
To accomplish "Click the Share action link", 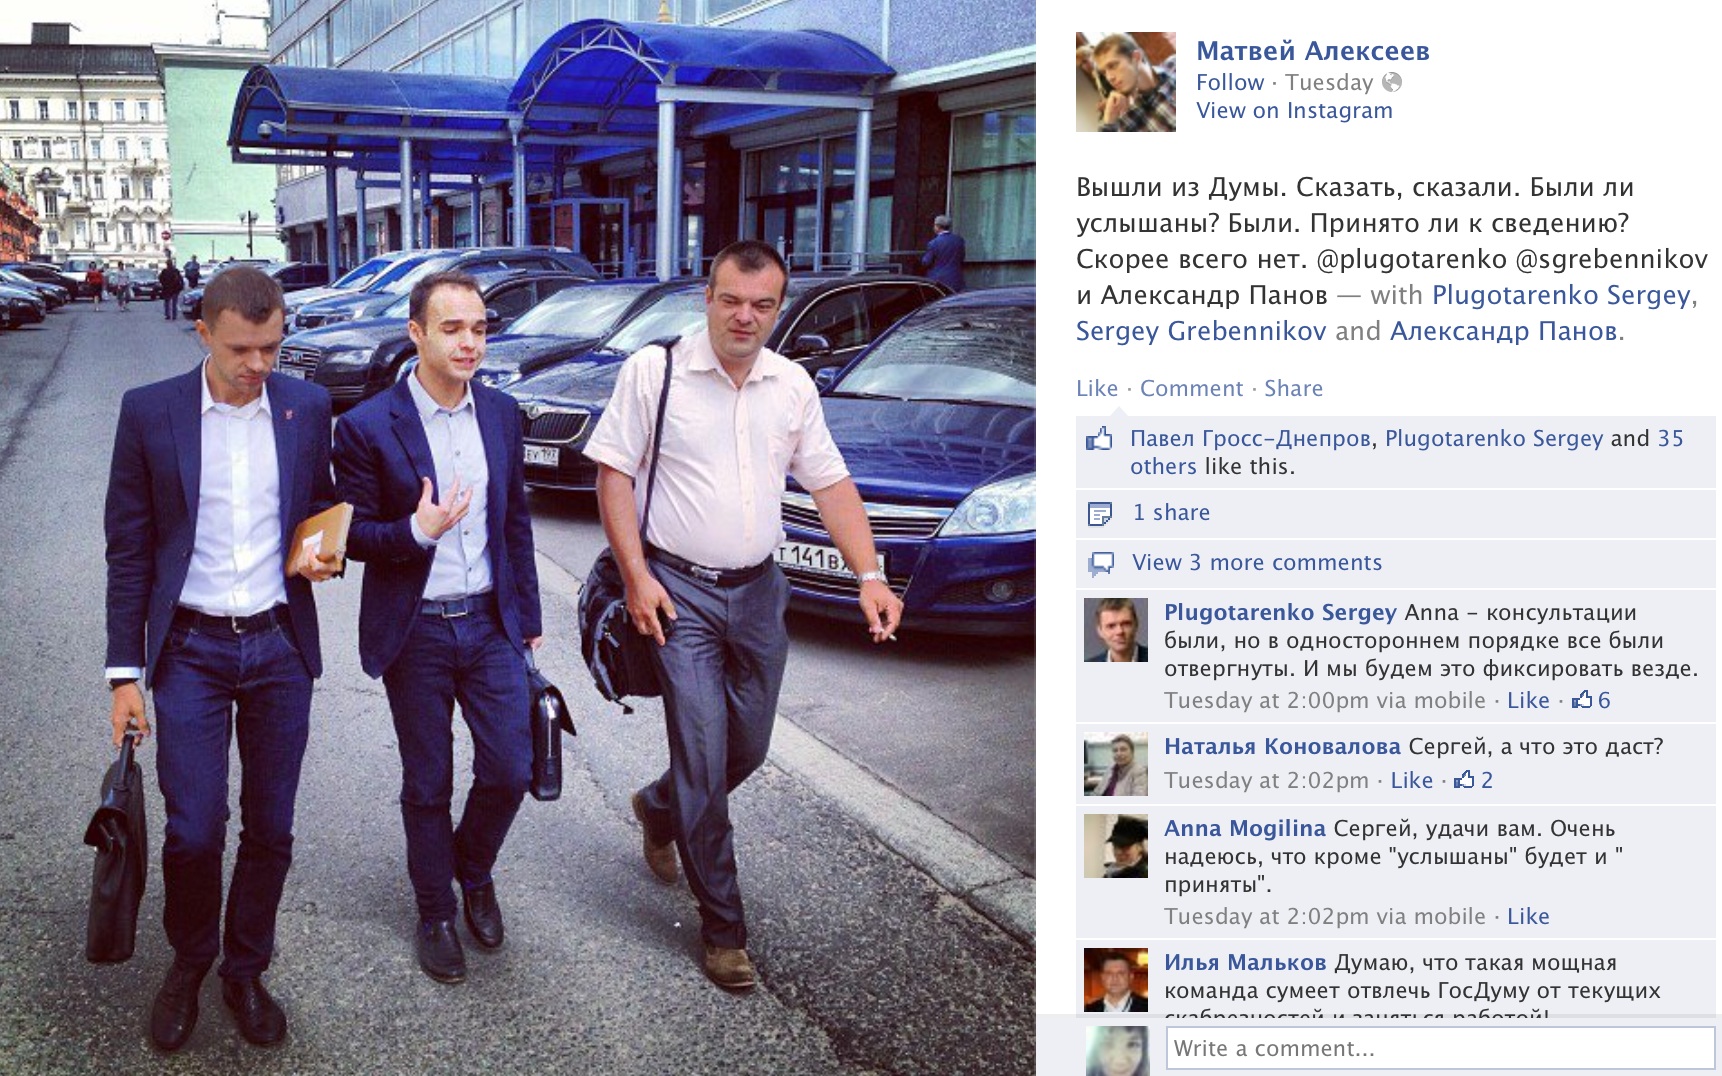I will coord(1293,388).
